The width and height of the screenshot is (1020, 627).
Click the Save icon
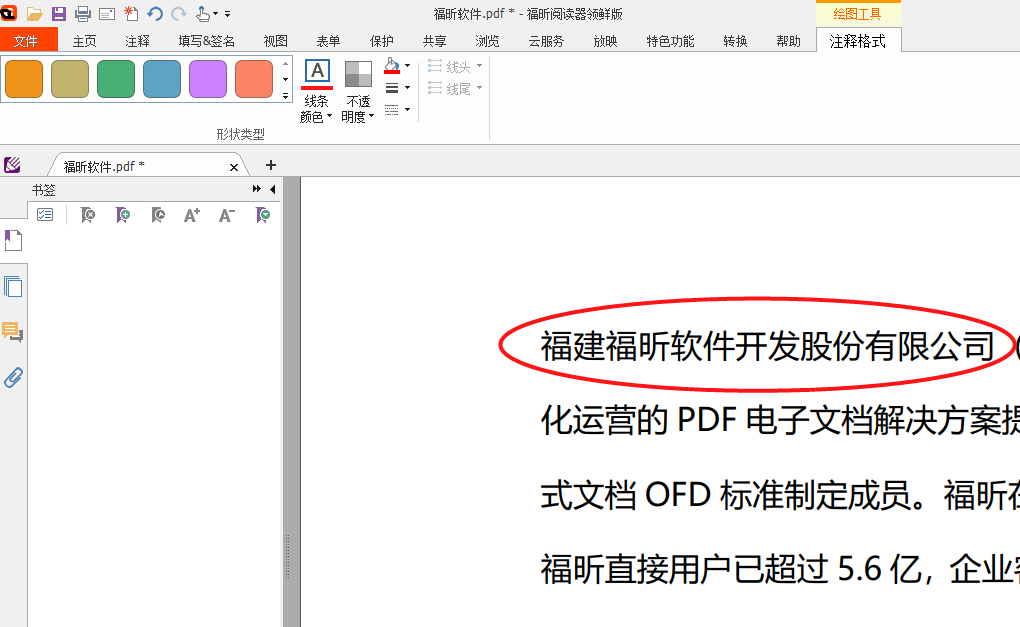tap(59, 13)
